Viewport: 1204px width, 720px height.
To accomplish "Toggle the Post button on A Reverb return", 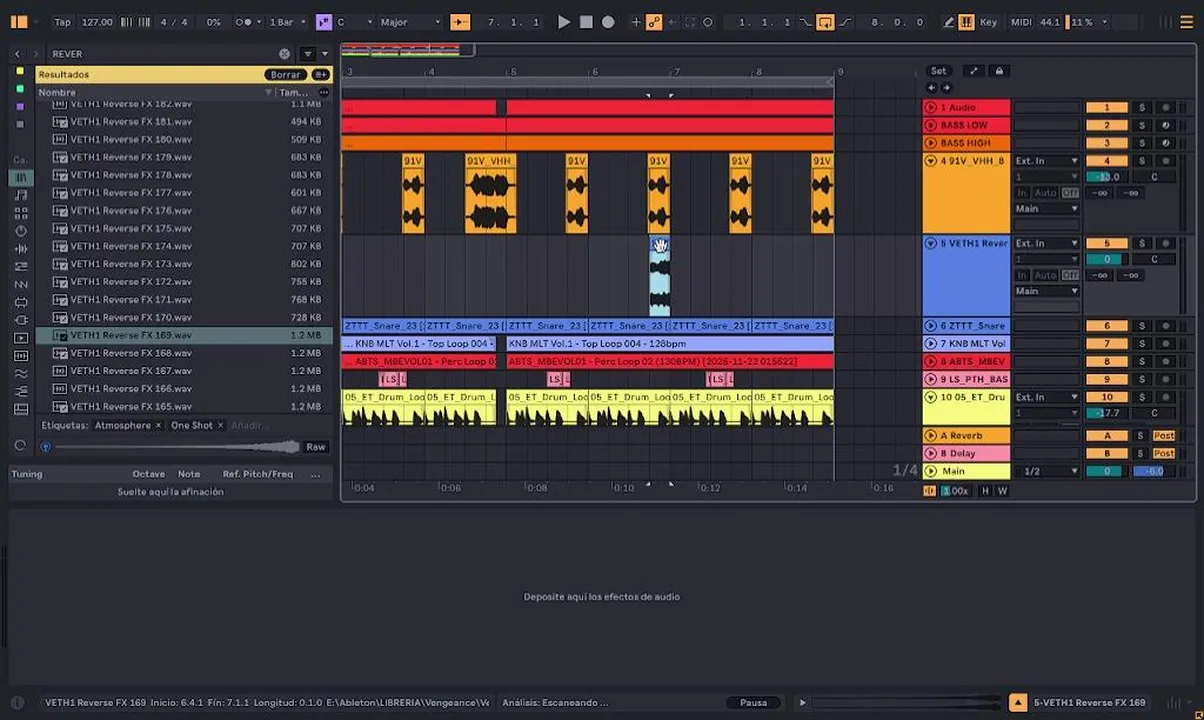I will tap(1164, 436).
